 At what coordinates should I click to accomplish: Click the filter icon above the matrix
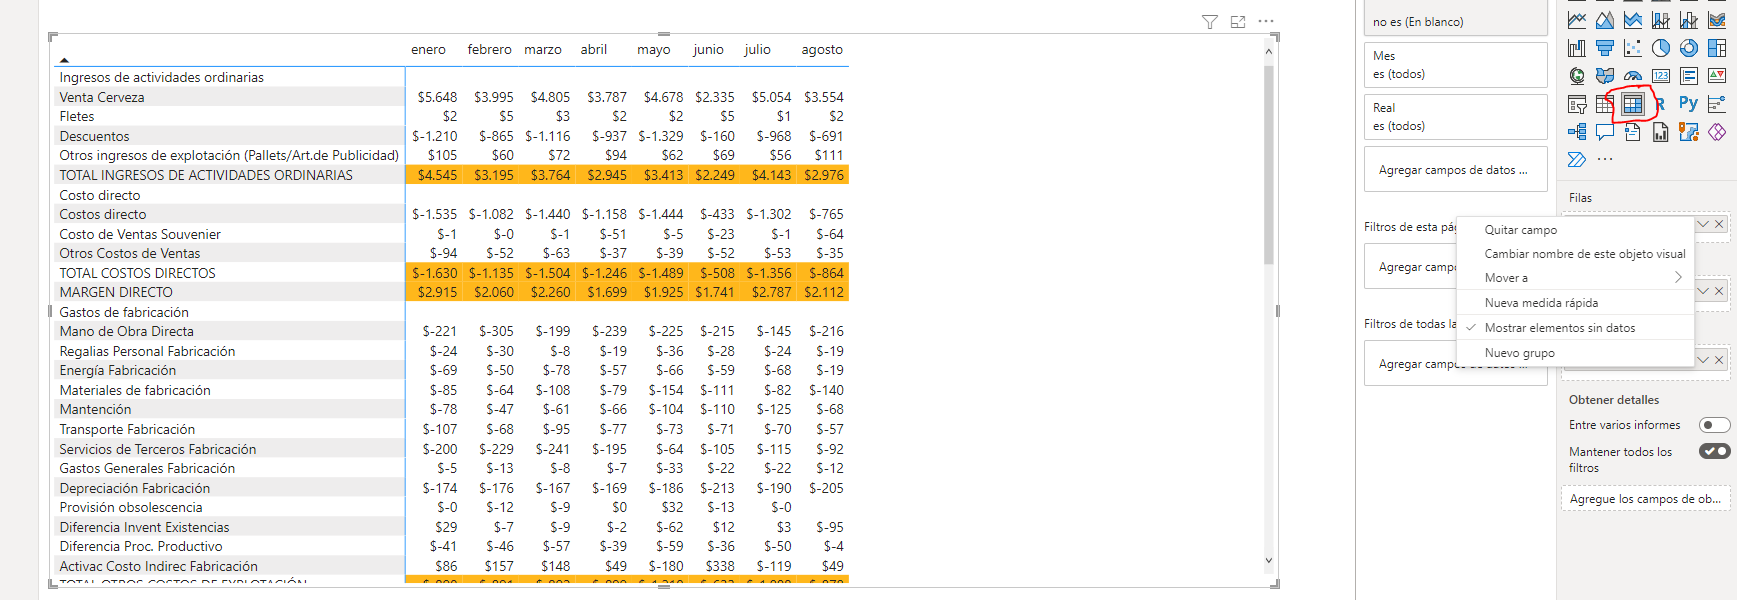(x=1210, y=22)
